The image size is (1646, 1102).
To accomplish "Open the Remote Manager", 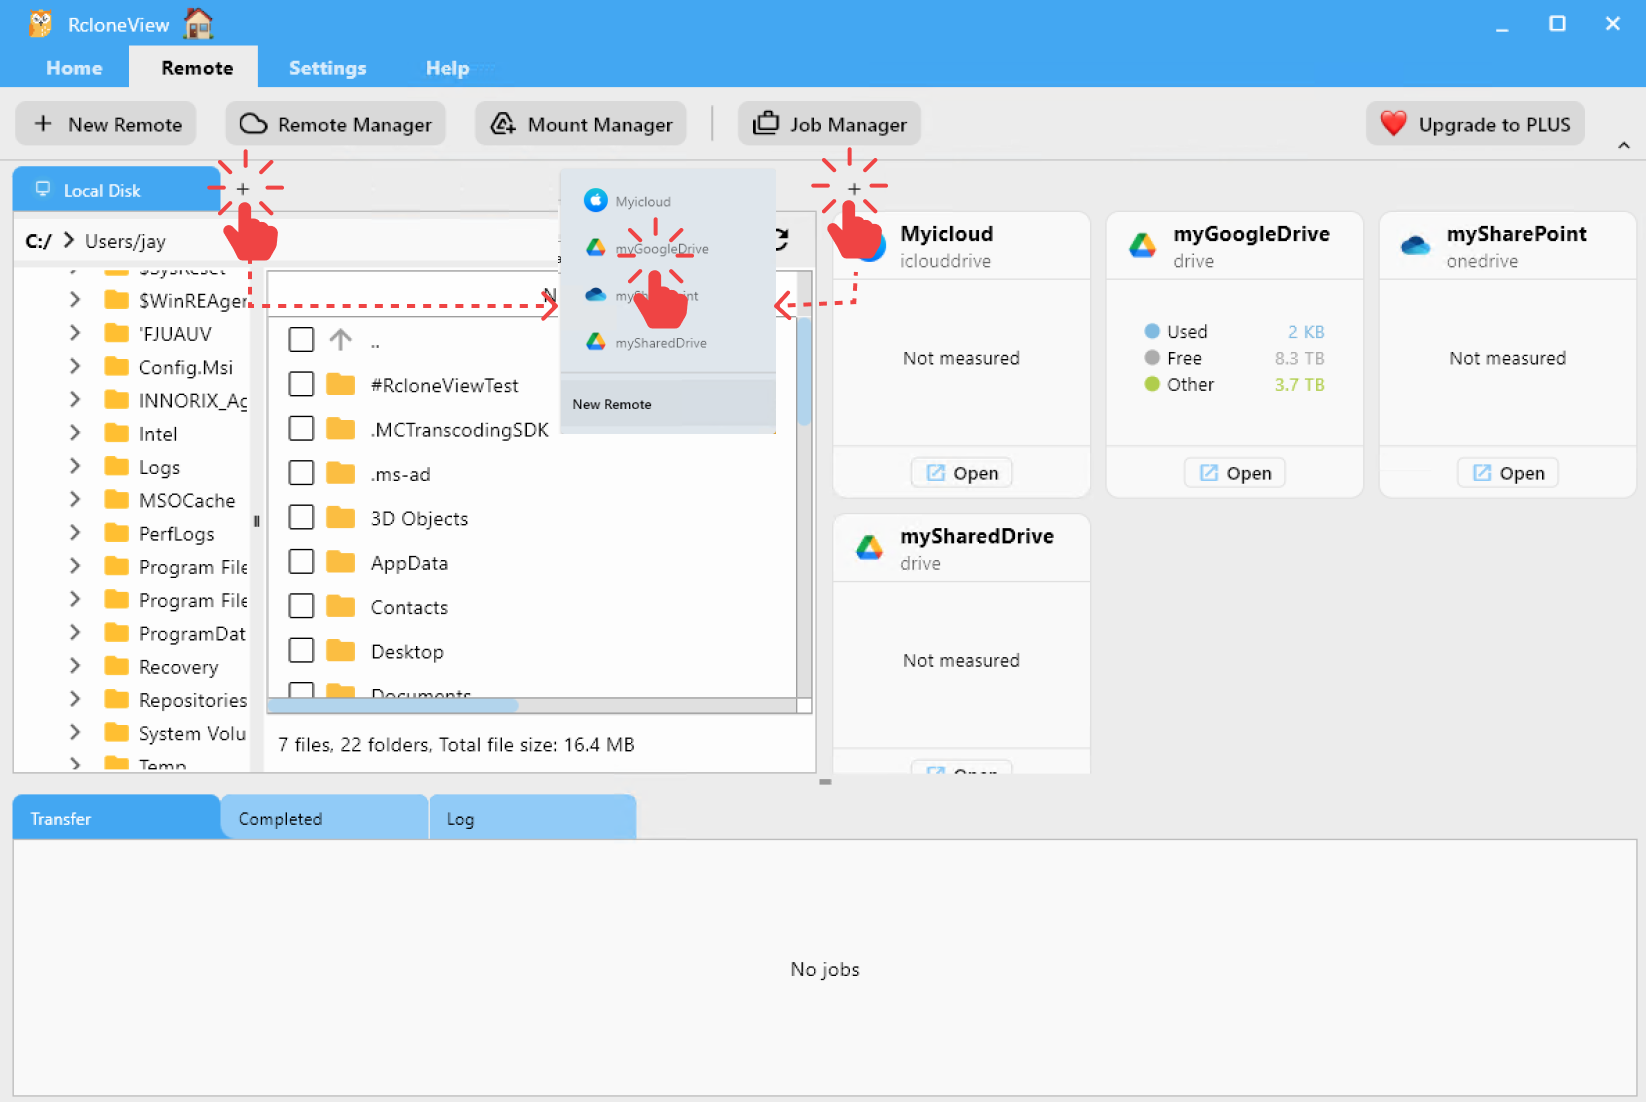I will tap(335, 123).
